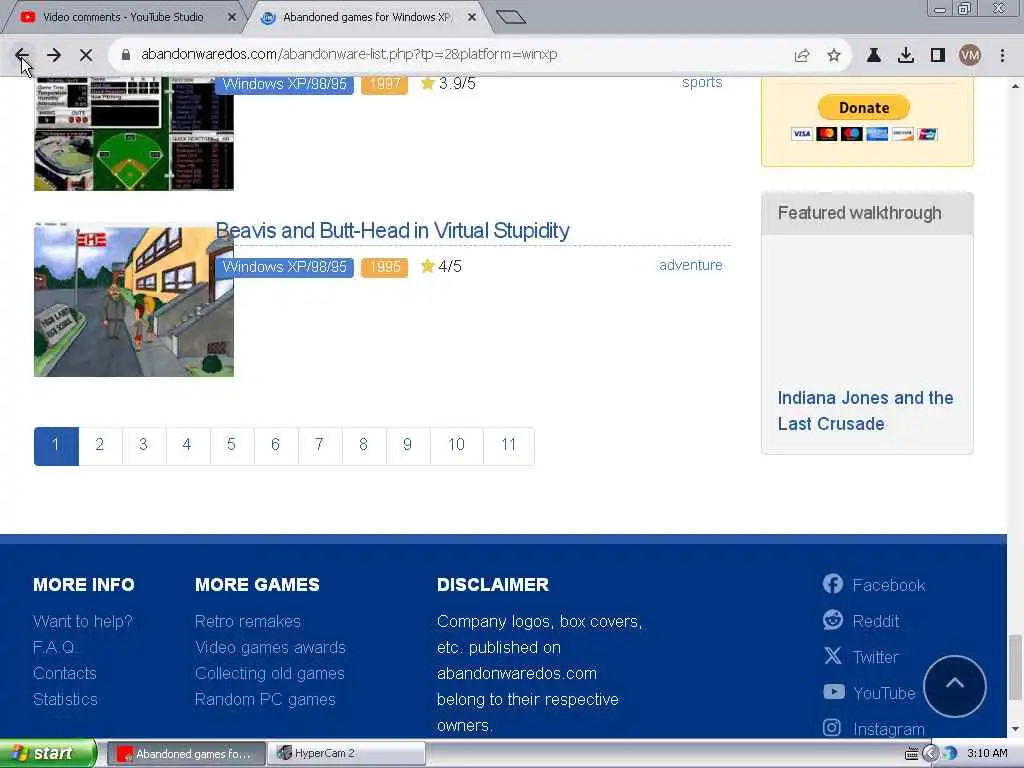Open the Retro remakes link
1024x768 pixels.
pyautogui.click(x=248, y=621)
